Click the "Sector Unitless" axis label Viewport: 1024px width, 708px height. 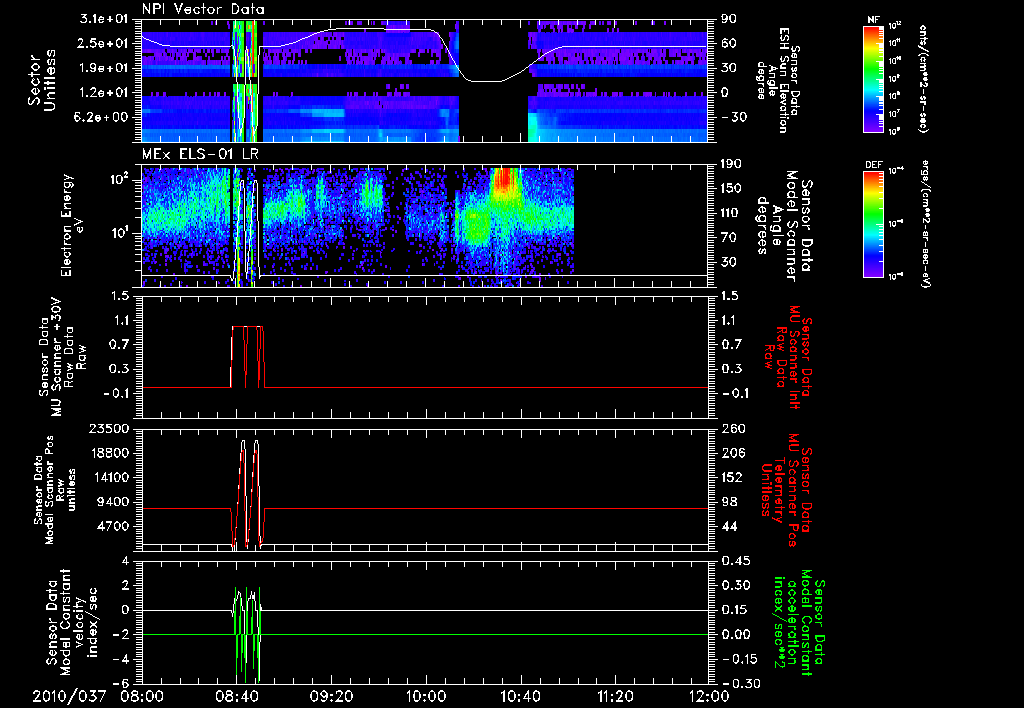tap(42, 80)
